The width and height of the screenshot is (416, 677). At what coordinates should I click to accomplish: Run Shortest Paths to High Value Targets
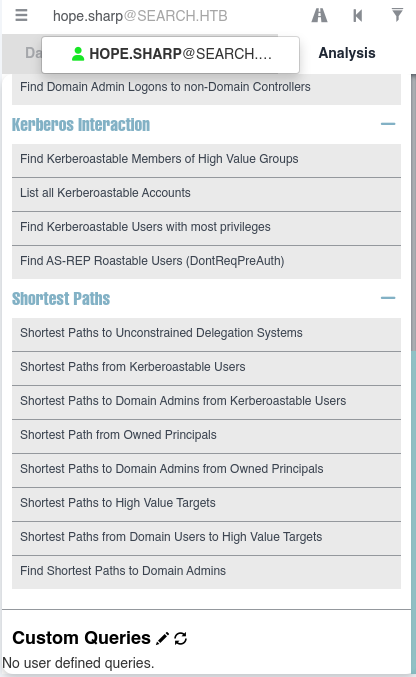206,504
